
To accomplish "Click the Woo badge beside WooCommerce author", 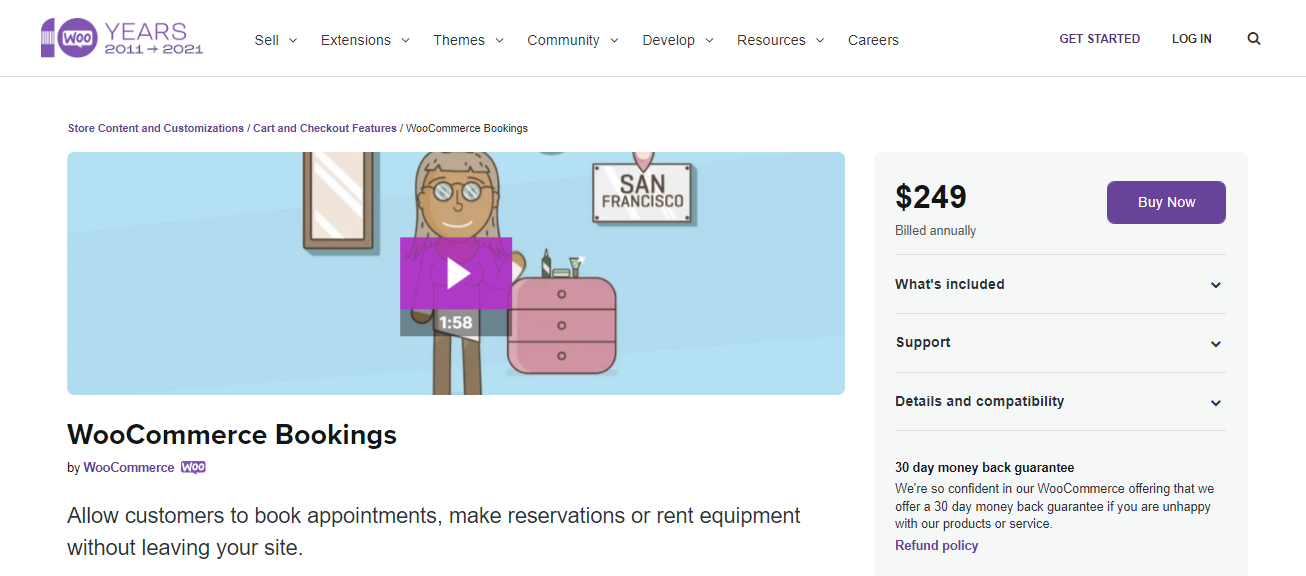I will point(193,467).
